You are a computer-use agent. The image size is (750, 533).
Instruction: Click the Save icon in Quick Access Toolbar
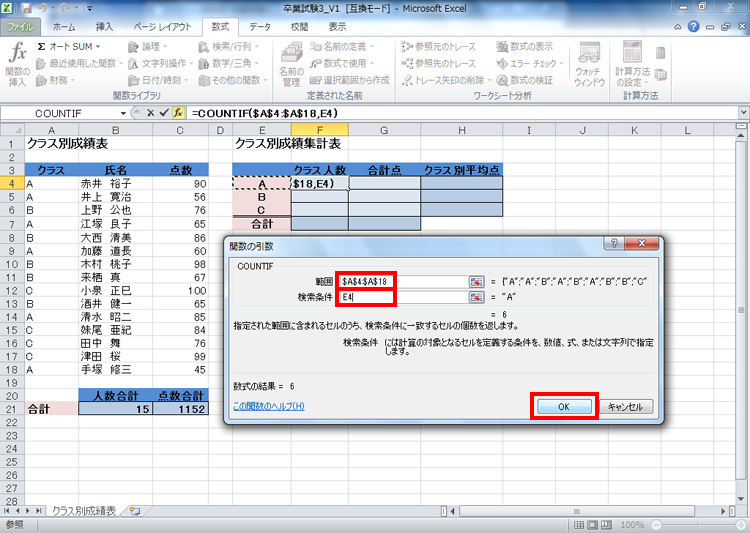click(x=26, y=8)
